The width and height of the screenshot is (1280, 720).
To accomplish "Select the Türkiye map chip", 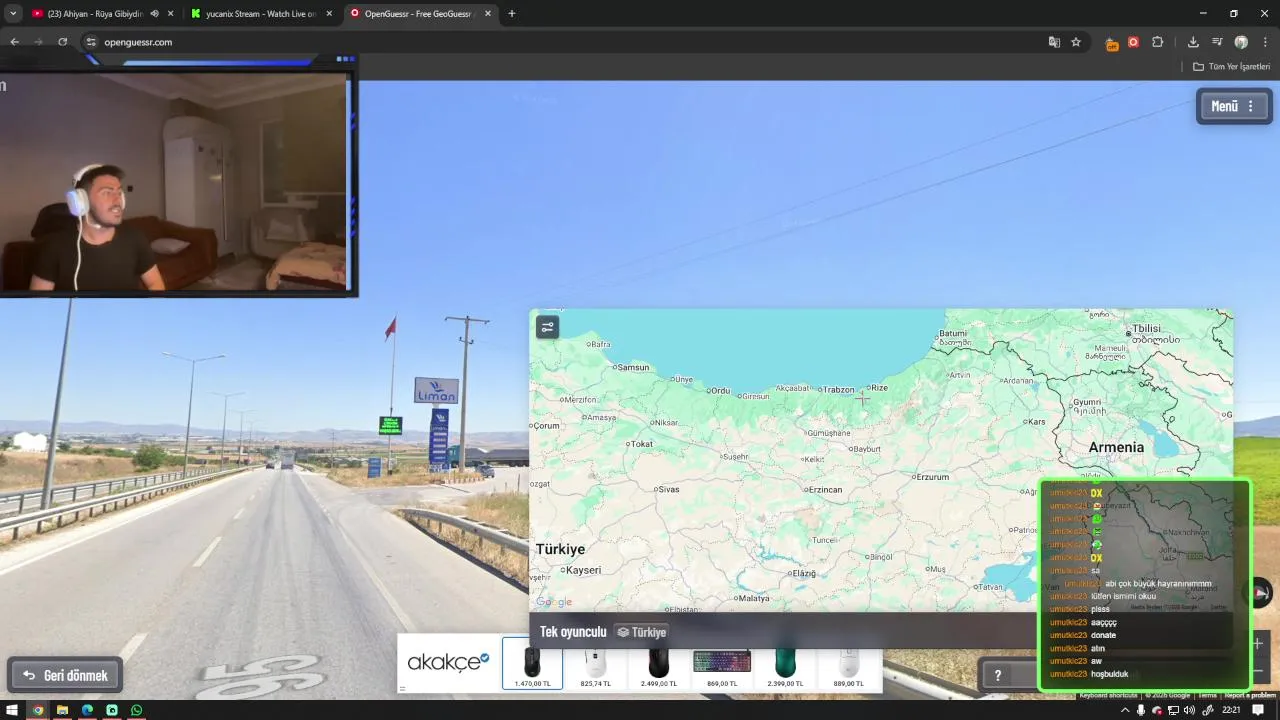I will coord(641,632).
